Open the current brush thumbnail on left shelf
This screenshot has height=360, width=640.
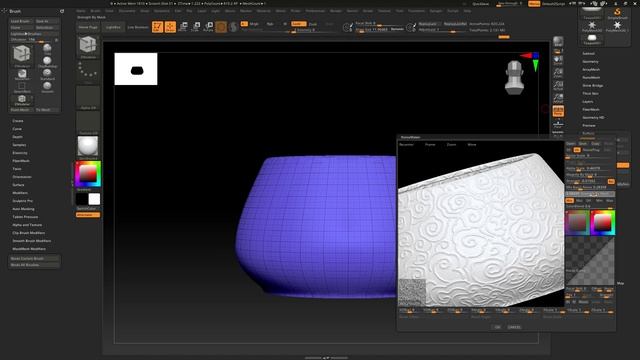click(88, 46)
